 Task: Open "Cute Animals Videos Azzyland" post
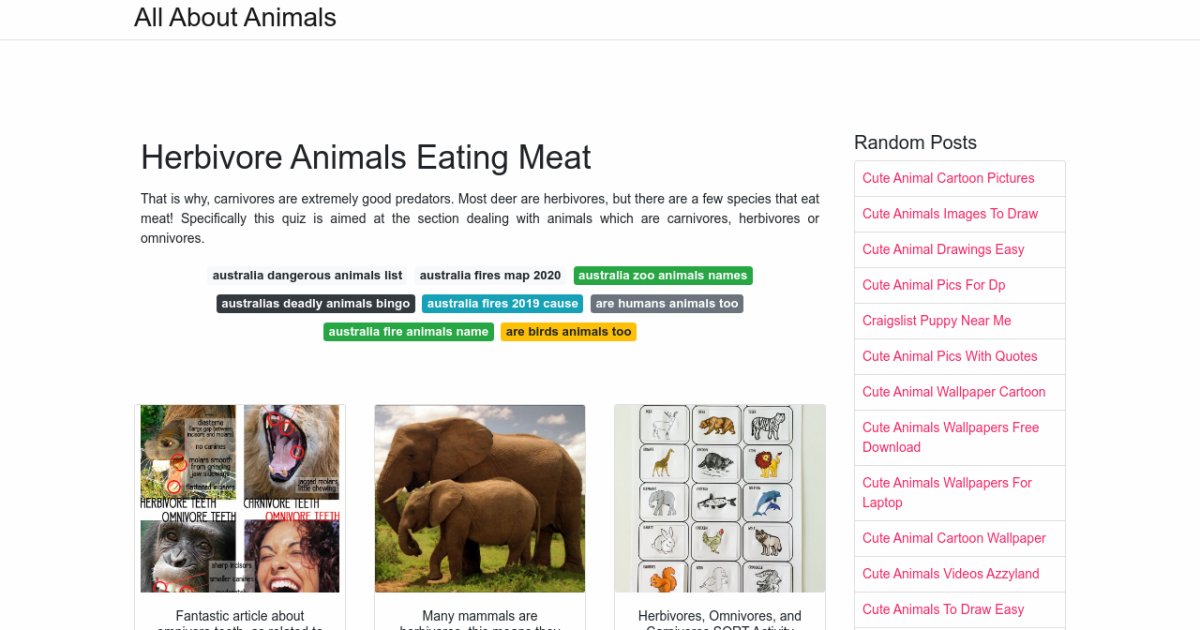(951, 574)
